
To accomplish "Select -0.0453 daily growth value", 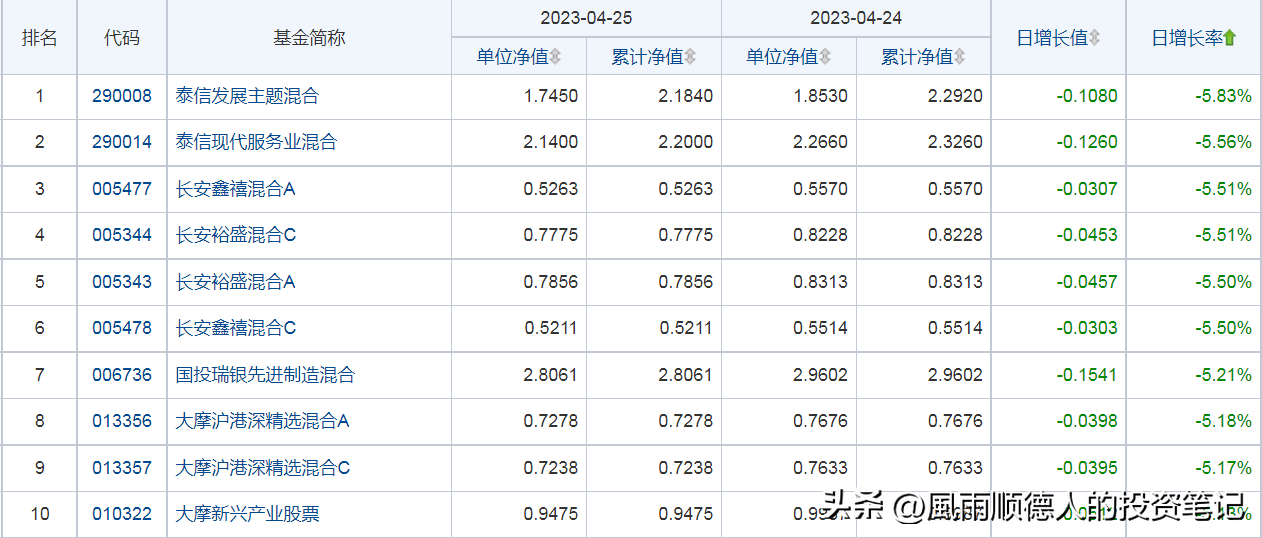I will coord(1087,236).
